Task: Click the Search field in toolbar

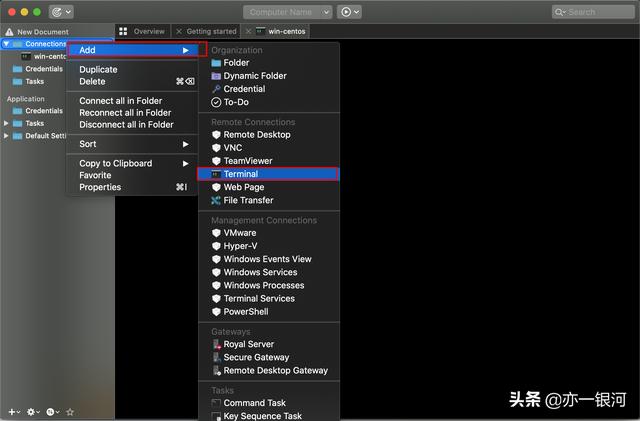Action: pyautogui.click(x=593, y=12)
